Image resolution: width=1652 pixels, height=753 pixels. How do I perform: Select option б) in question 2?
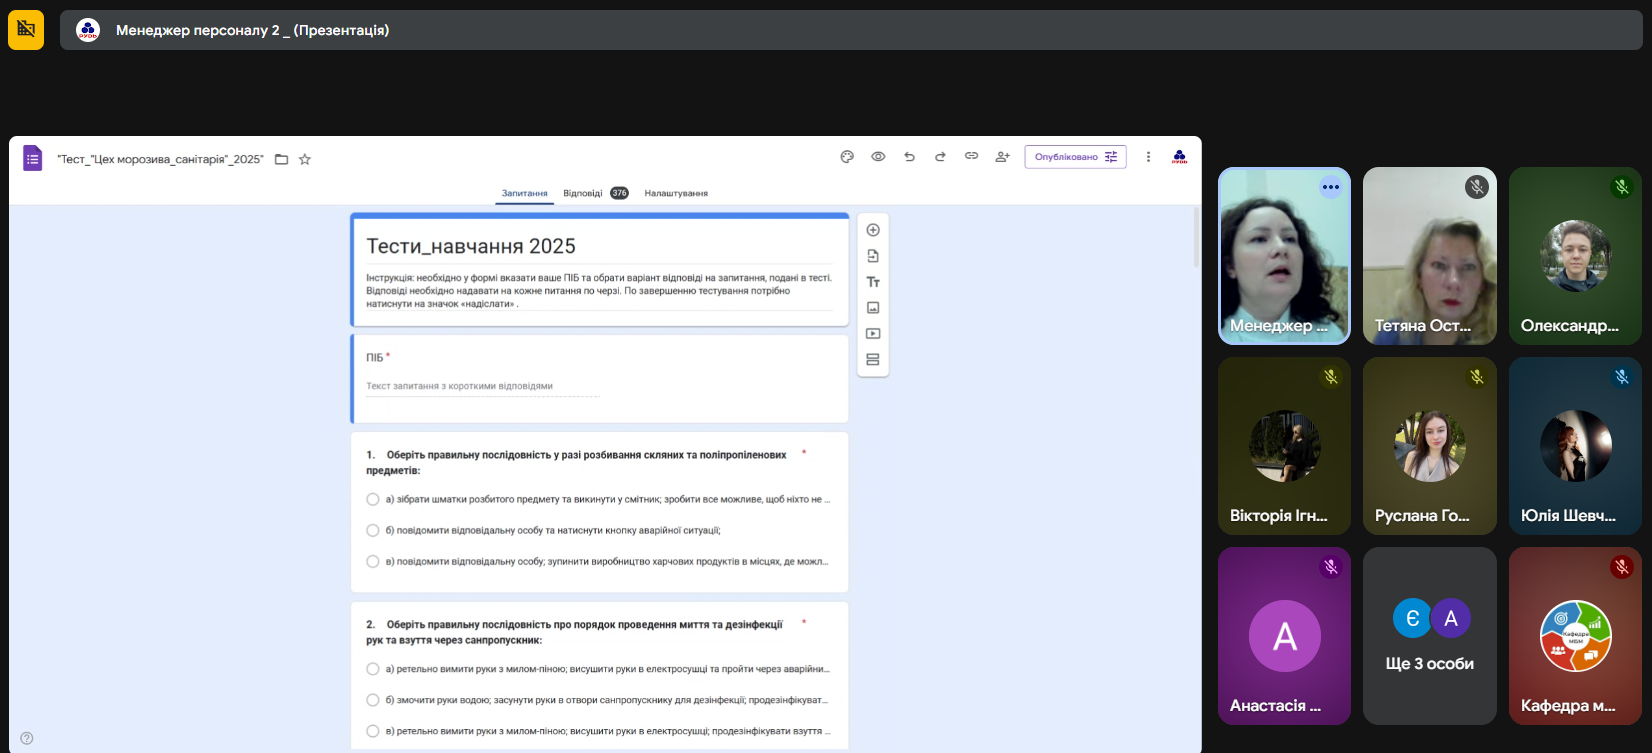click(373, 700)
